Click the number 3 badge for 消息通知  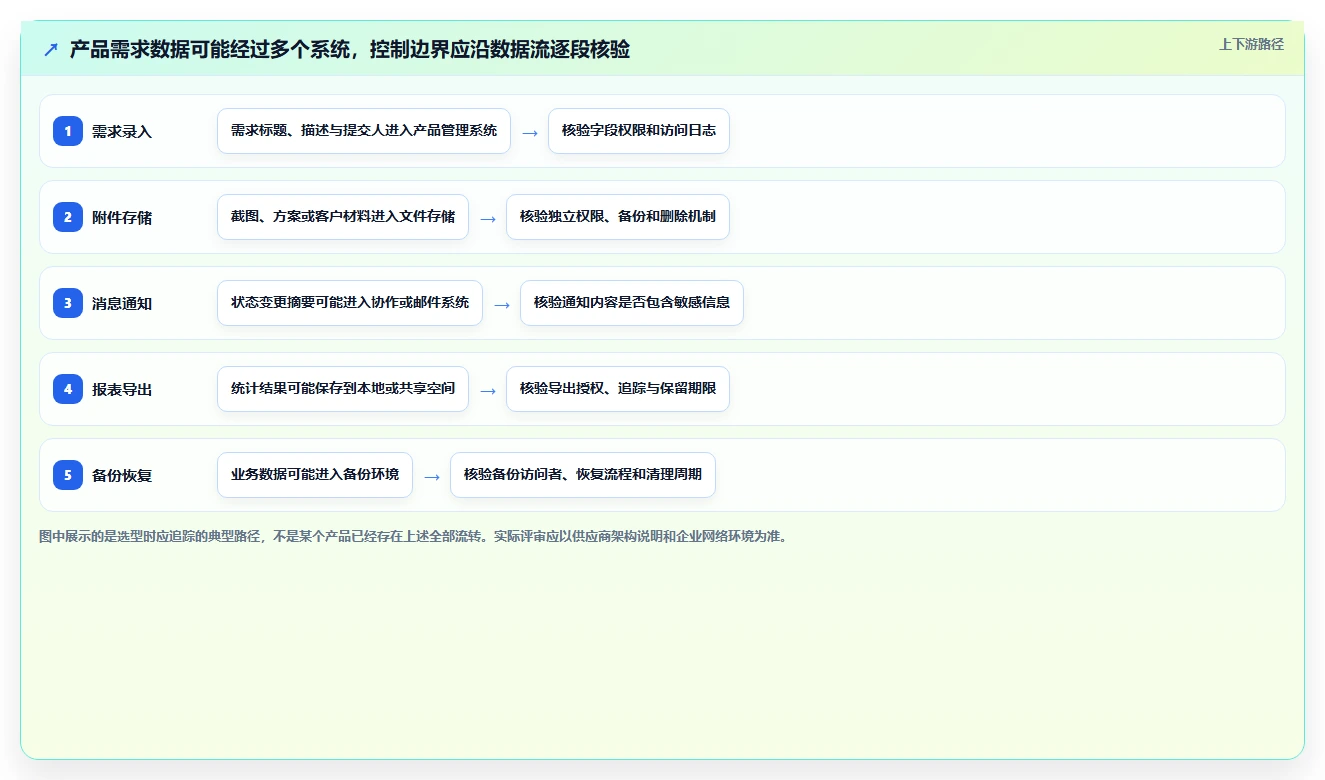[68, 303]
